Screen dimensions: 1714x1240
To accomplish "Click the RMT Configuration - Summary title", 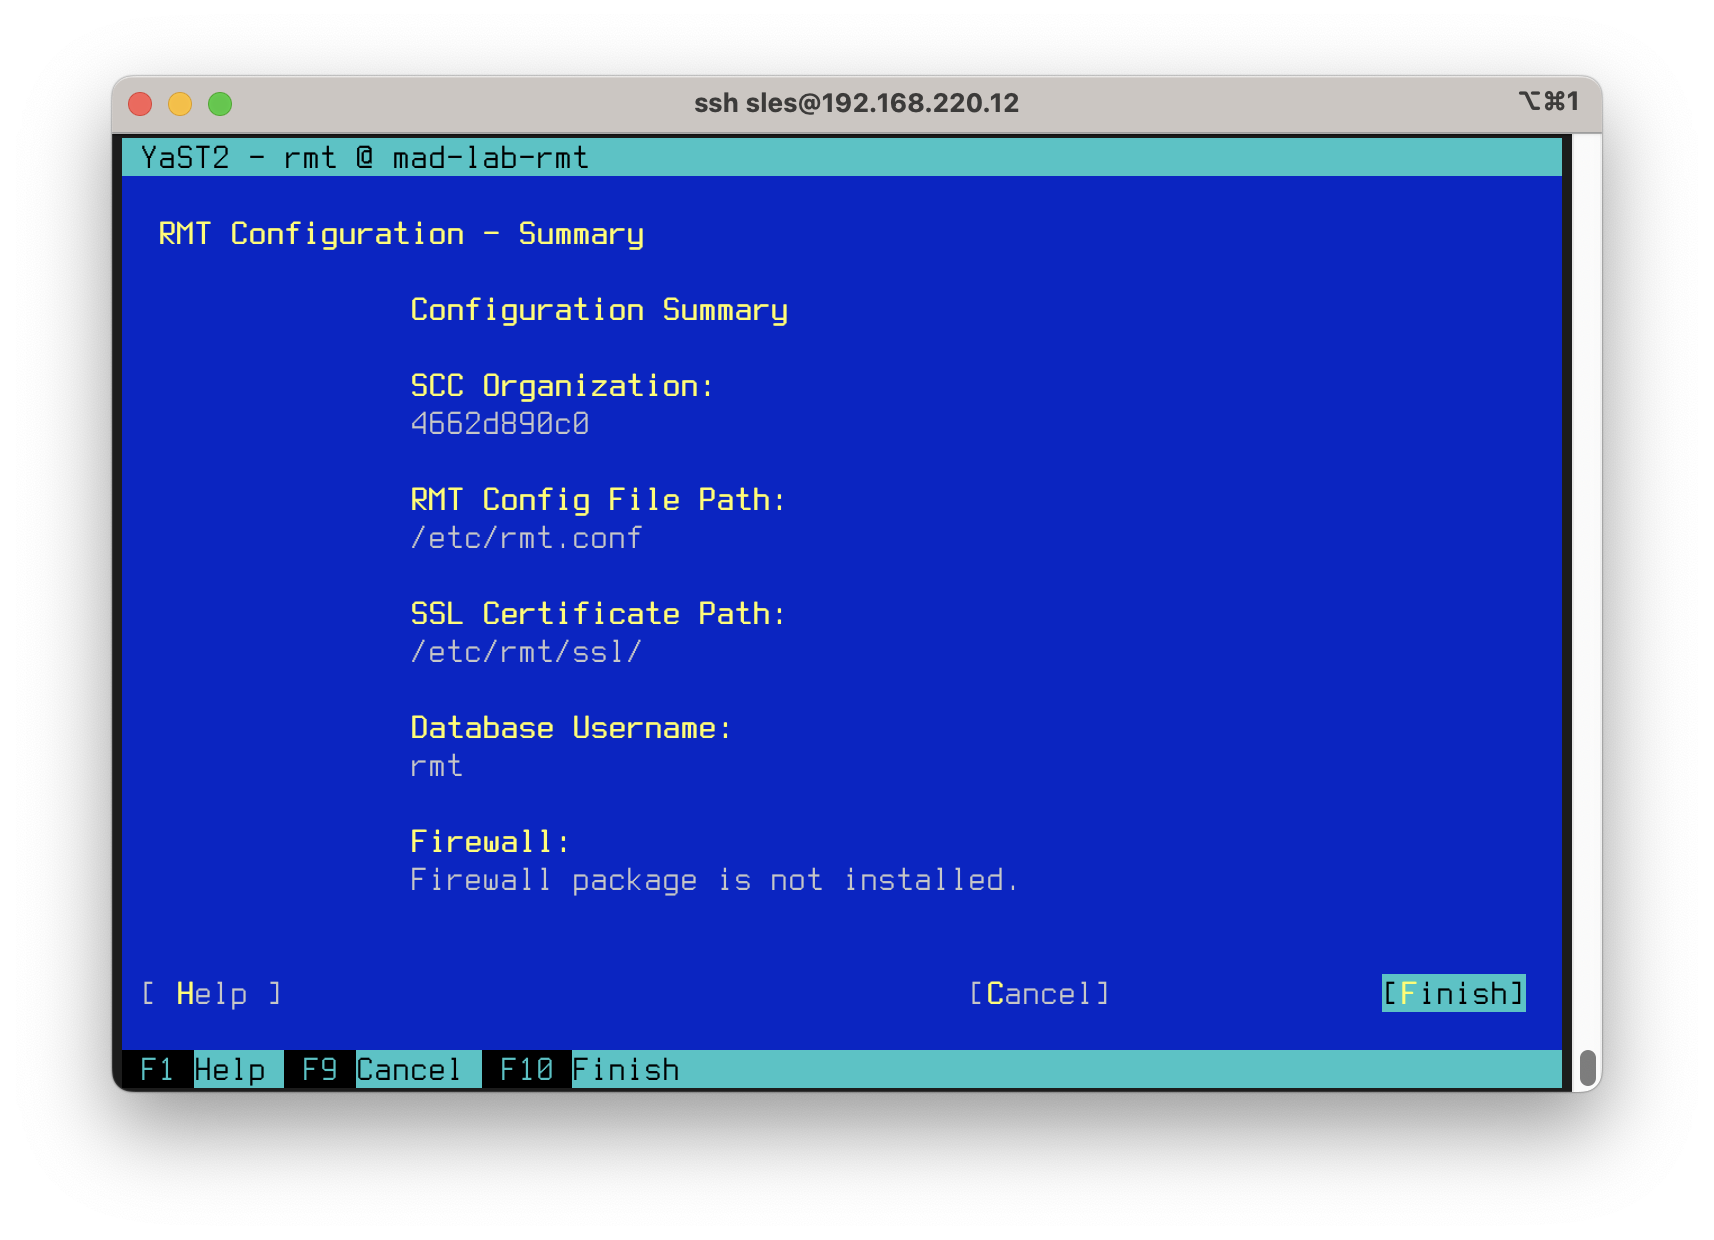I will (401, 234).
